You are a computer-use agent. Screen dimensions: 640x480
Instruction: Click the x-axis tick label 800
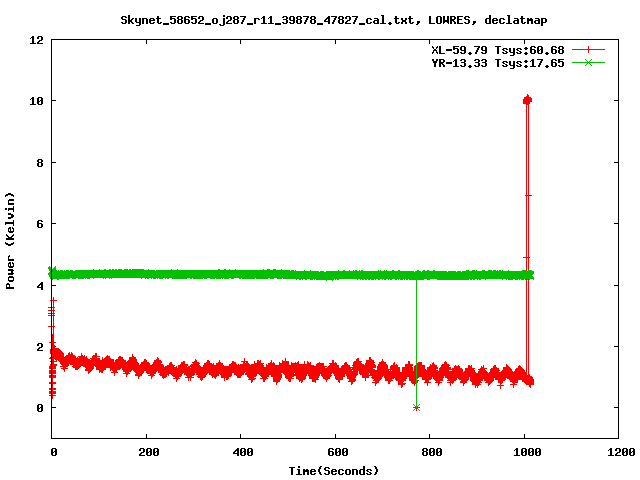tap(432, 452)
